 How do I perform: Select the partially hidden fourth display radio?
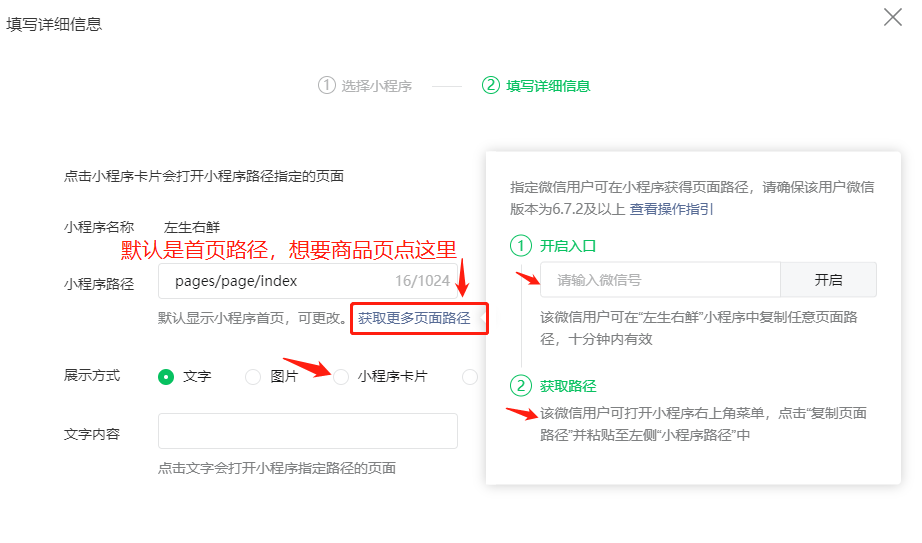pyautogui.click(x=470, y=377)
